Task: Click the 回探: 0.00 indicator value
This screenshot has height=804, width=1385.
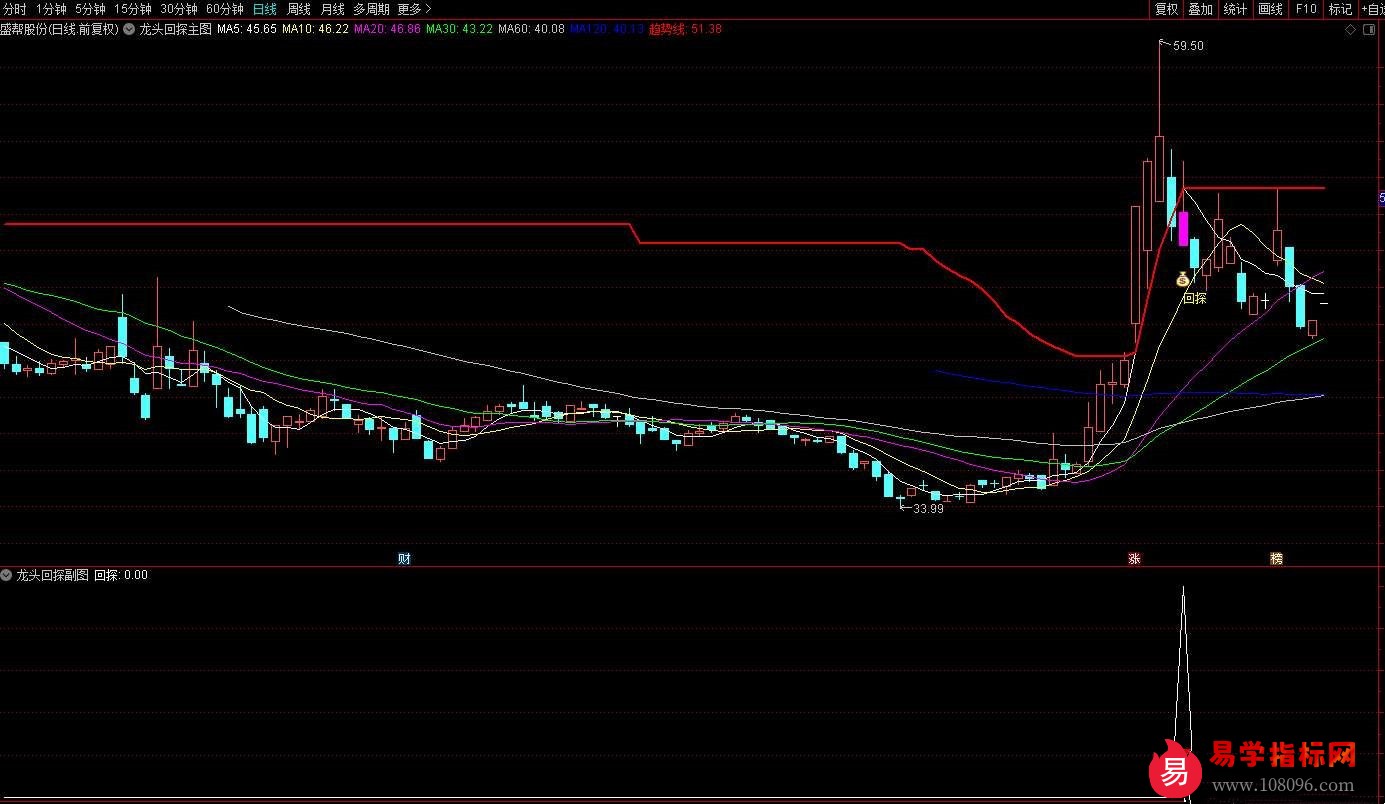Action: click(121, 575)
